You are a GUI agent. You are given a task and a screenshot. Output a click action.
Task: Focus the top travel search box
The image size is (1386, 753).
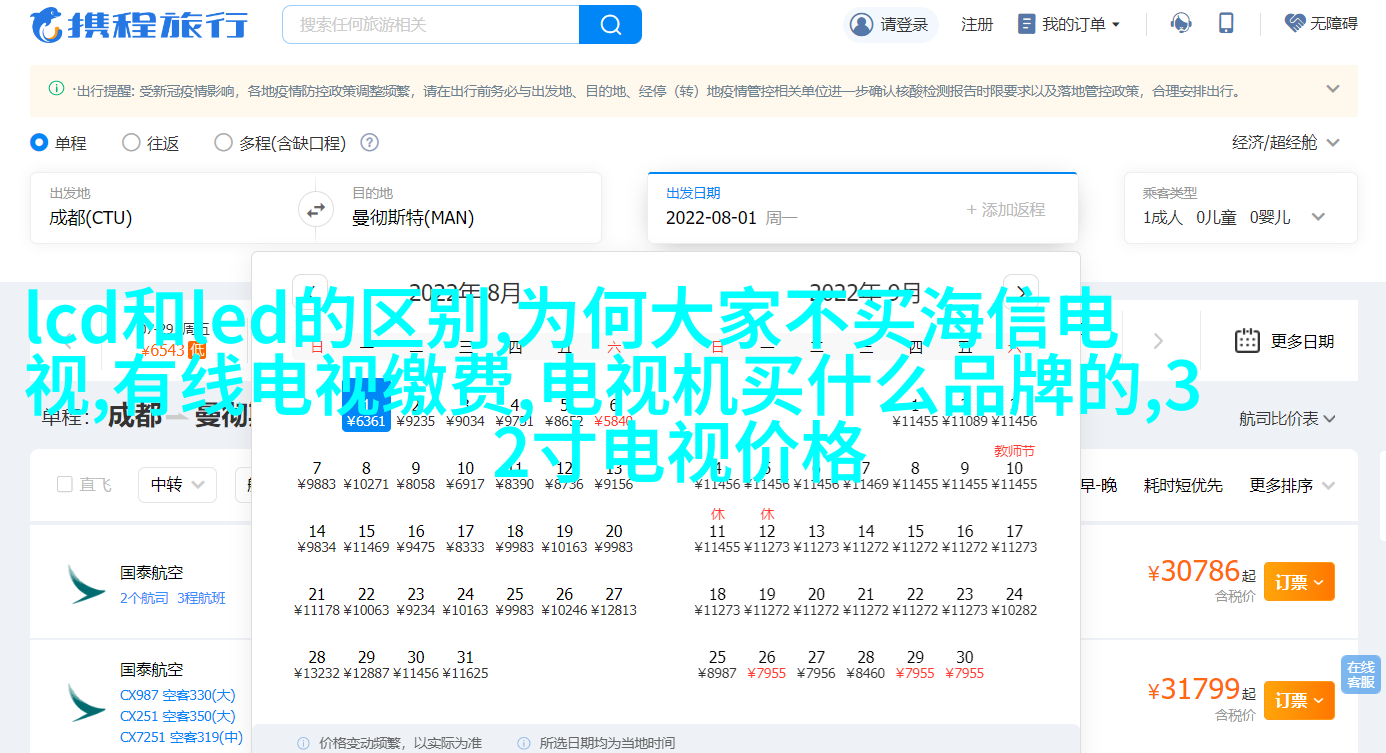(431, 24)
